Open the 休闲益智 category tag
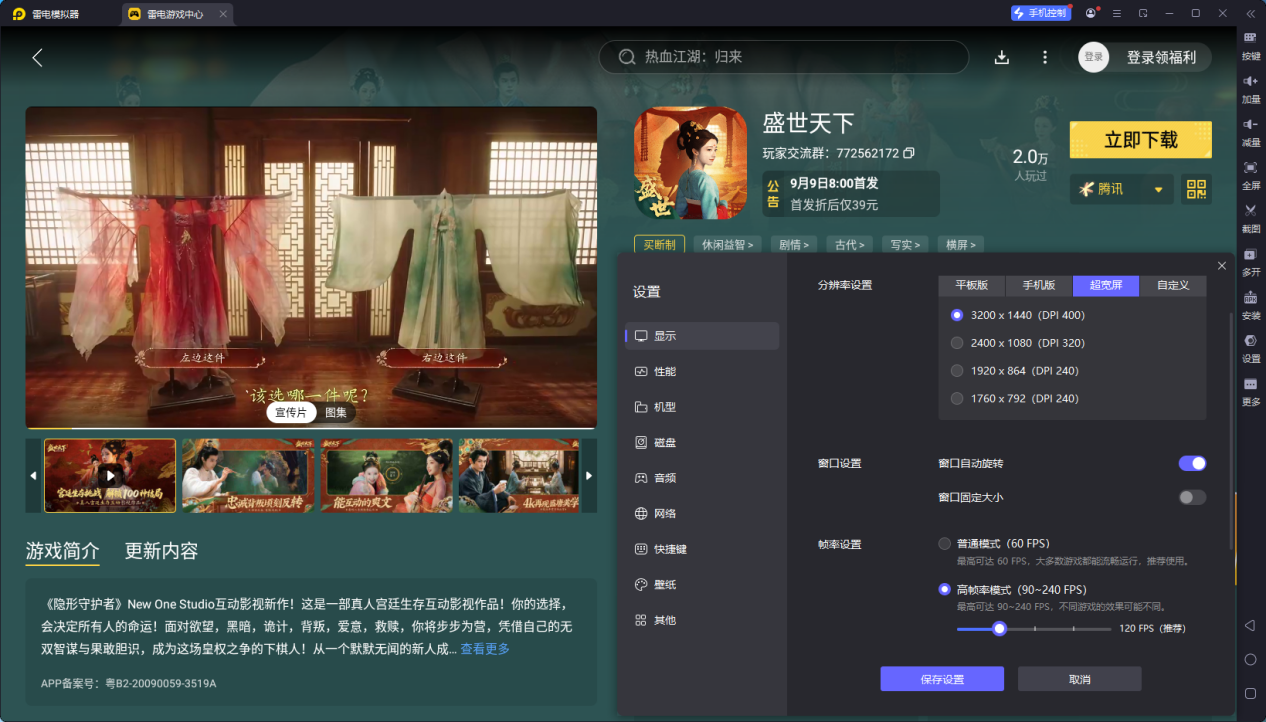 point(728,244)
